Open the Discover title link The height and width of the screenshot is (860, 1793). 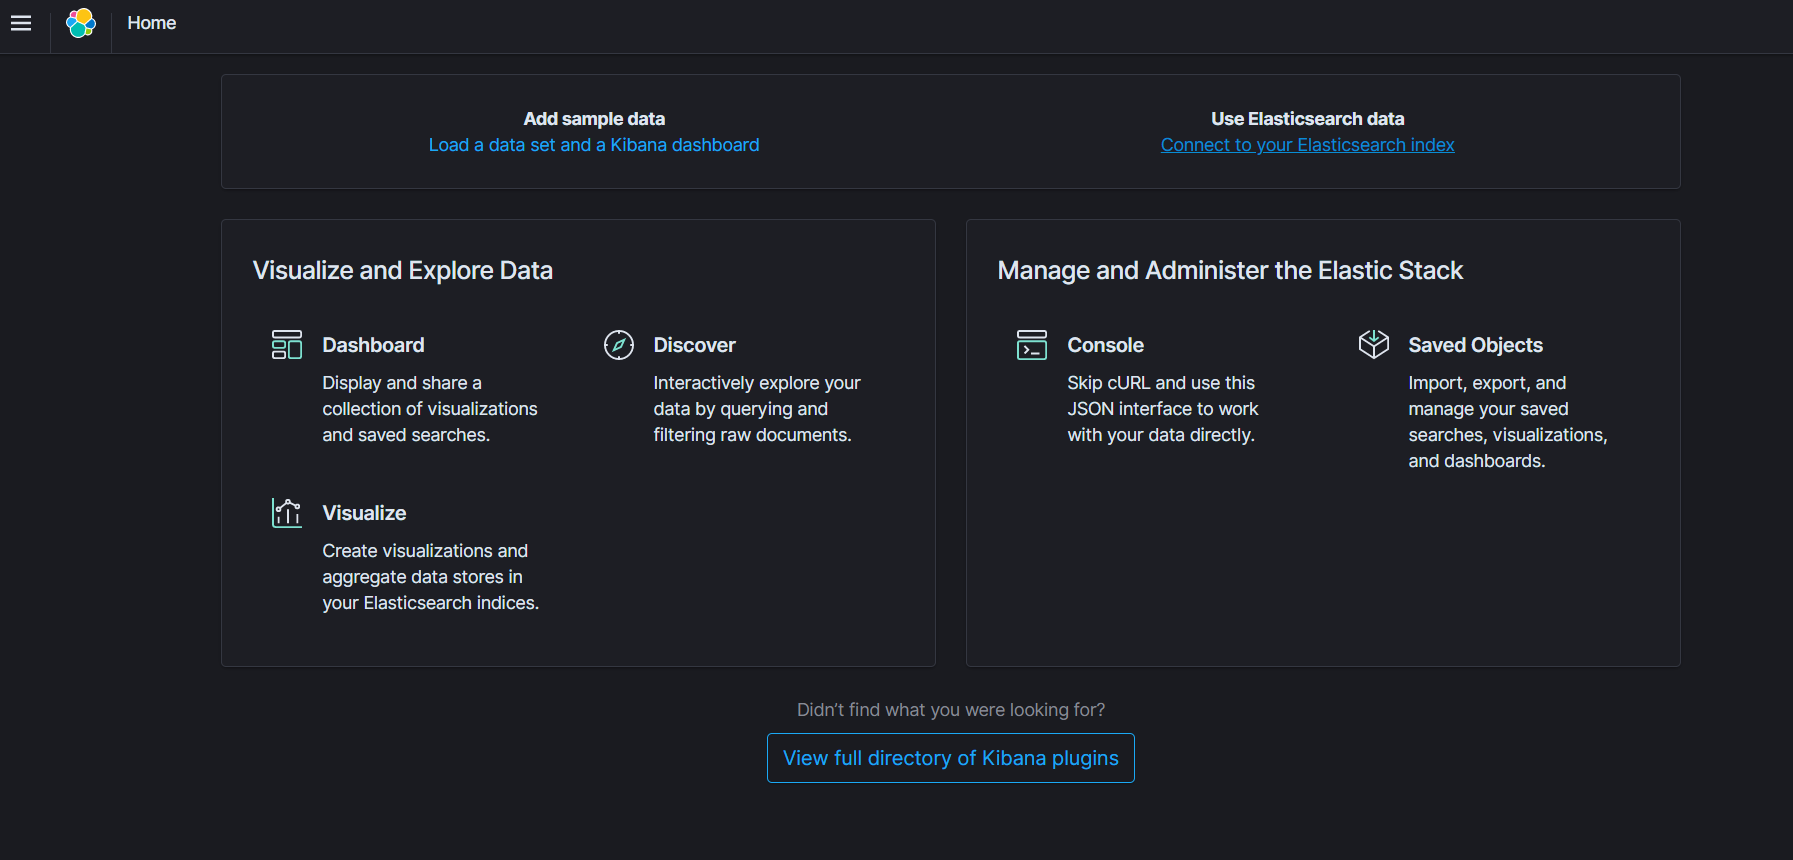point(694,345)
